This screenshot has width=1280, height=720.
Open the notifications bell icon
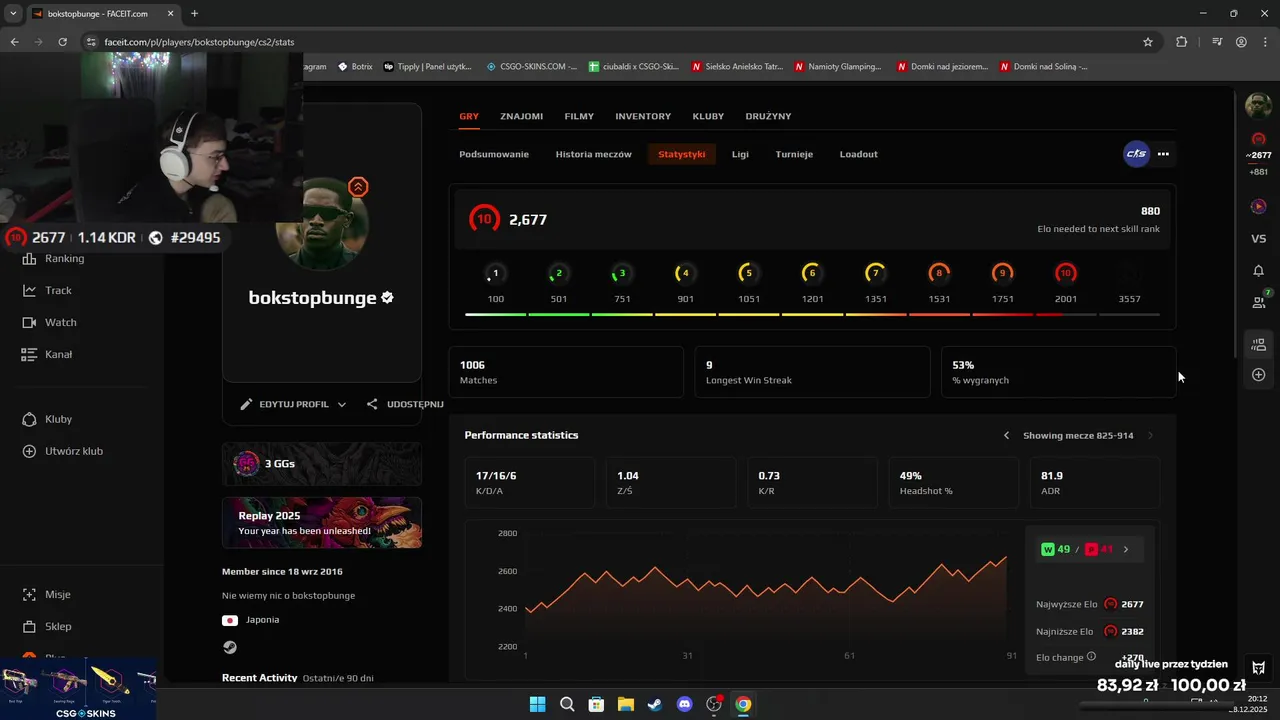[1259, 271]
